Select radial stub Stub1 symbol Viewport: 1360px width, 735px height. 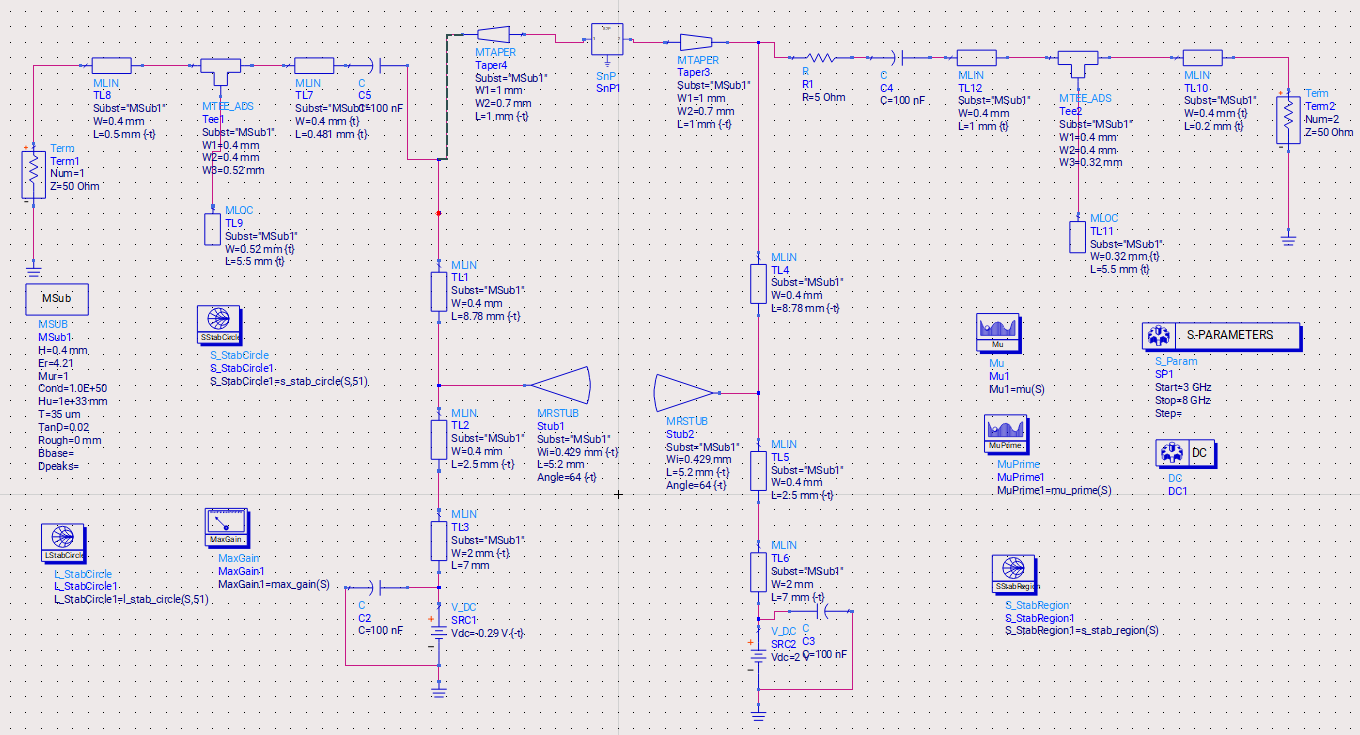(x=560, y=385)
